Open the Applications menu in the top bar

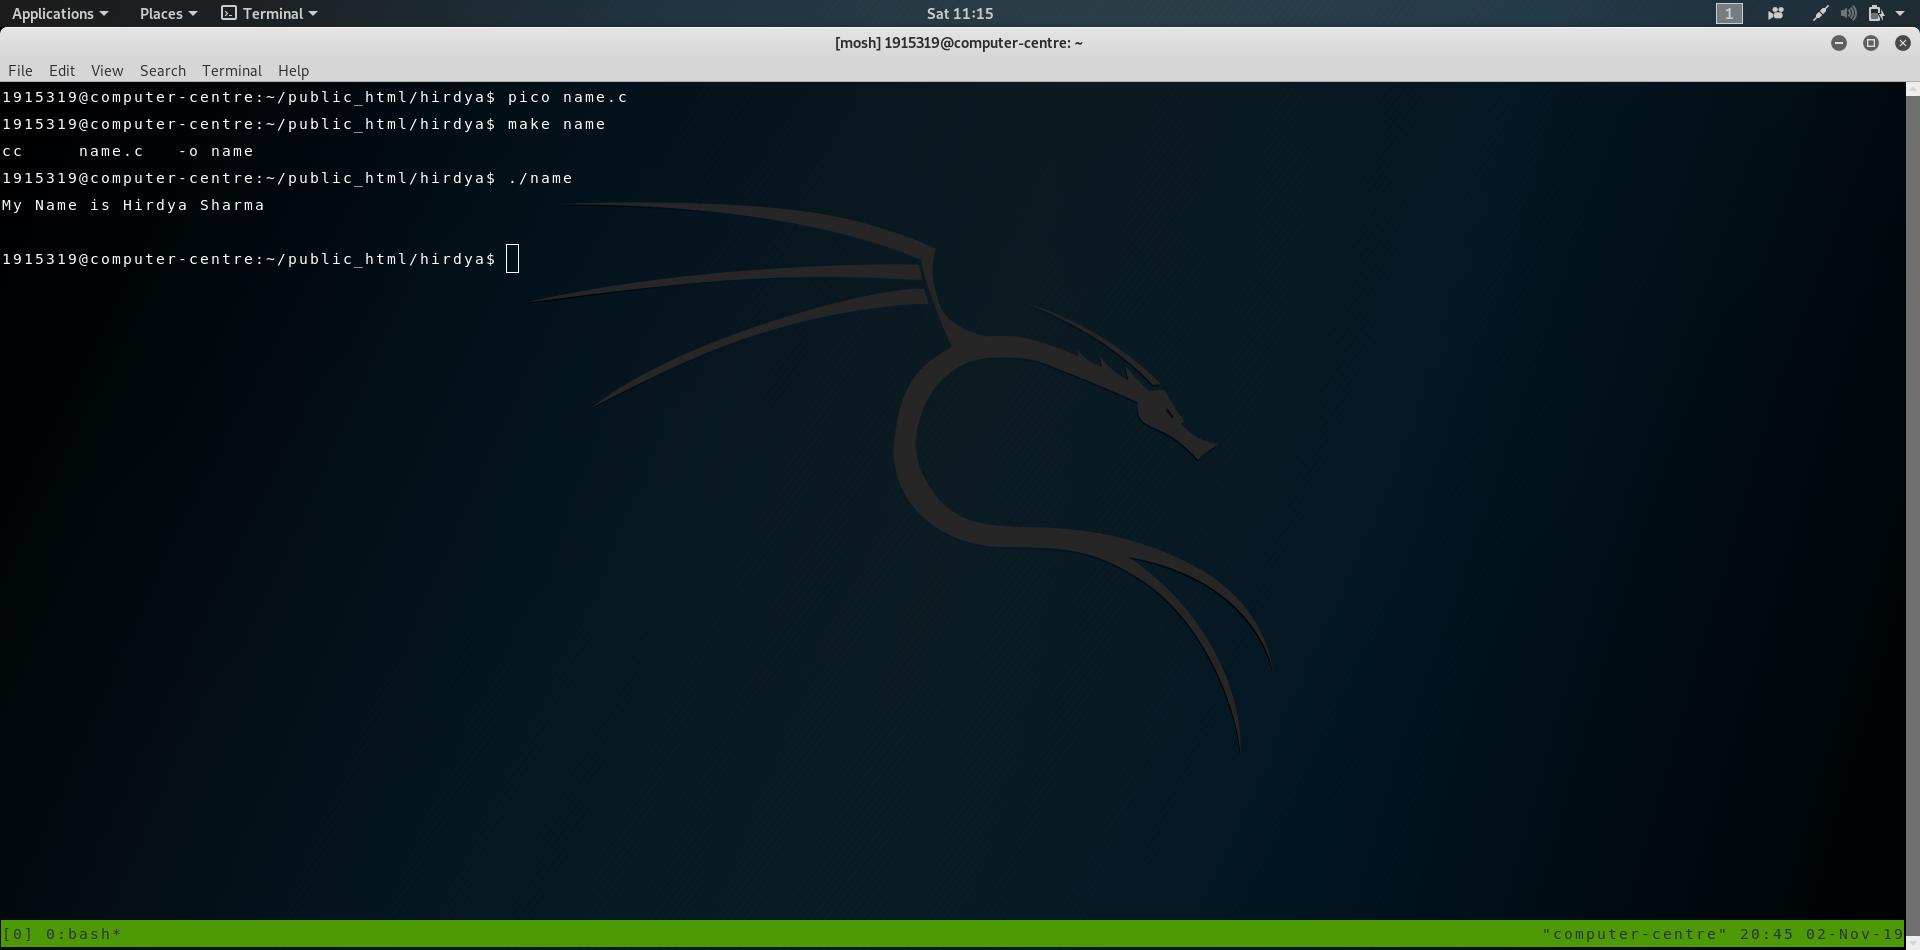pyautogui.click(x=59, y=13)
